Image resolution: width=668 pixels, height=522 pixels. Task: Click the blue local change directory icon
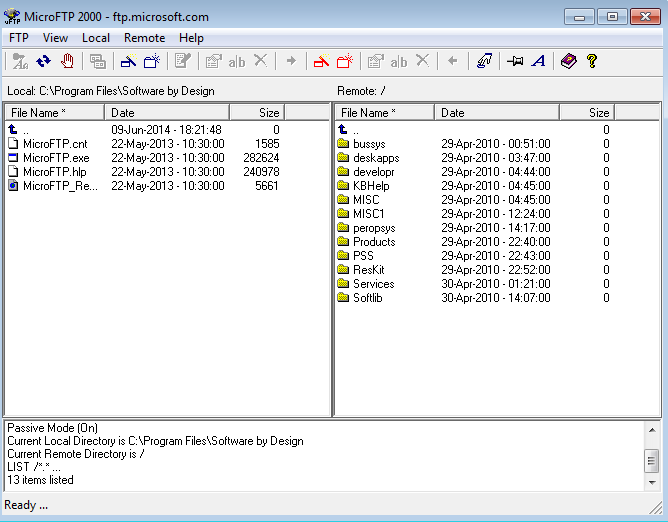128,62
